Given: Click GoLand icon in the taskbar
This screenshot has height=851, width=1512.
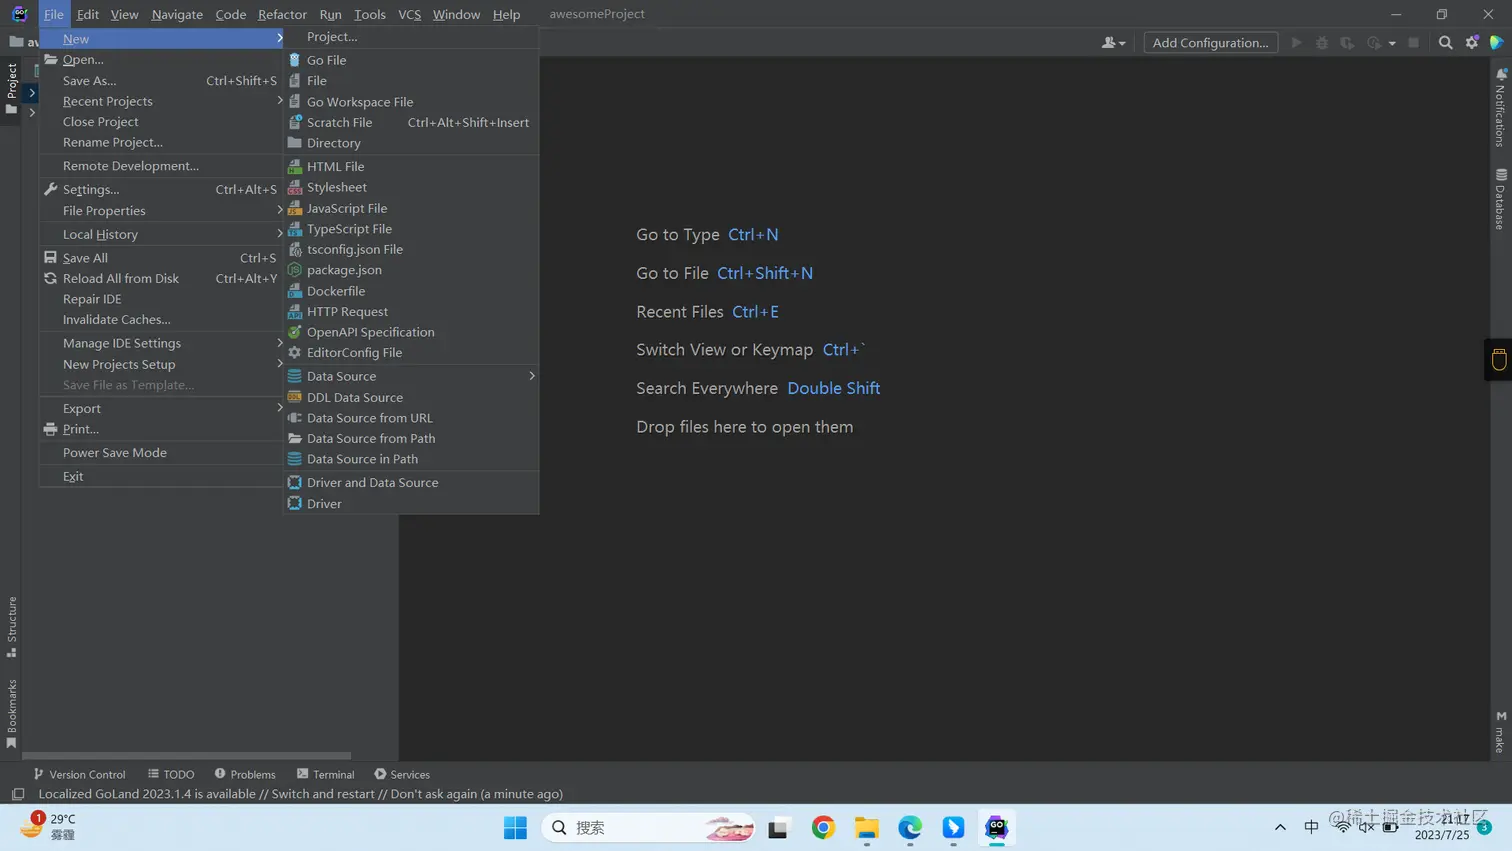Looking at the screenshot, I should click(x=996, y=828).
